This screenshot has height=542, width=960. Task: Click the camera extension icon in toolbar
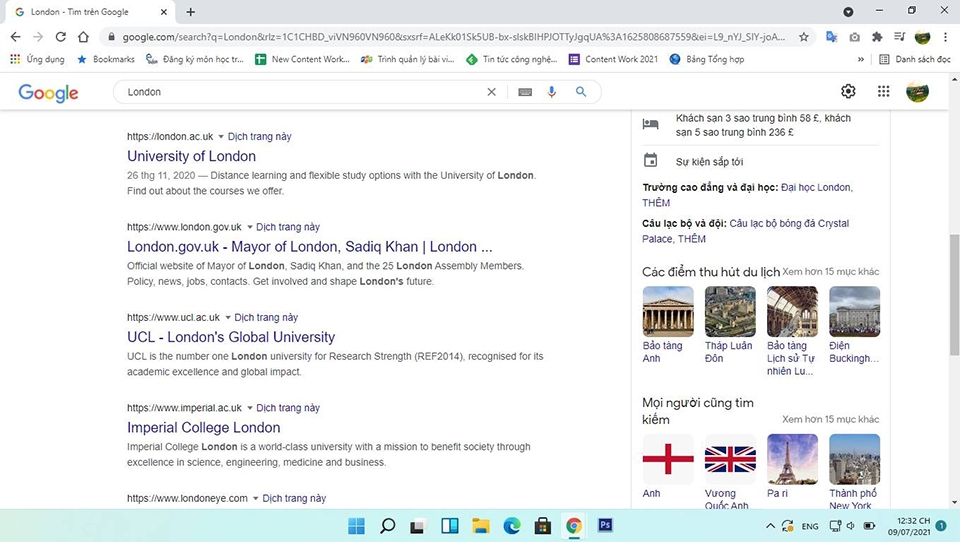[x=854, y=37]
